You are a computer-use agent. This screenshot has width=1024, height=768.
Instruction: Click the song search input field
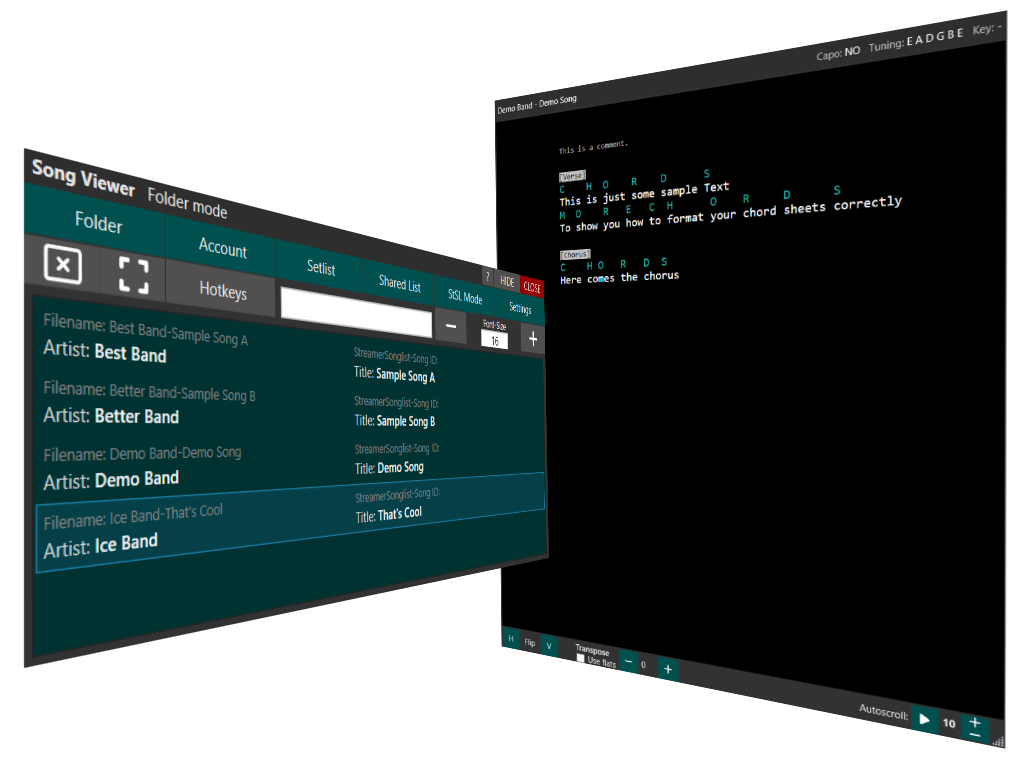click(356, 312)
